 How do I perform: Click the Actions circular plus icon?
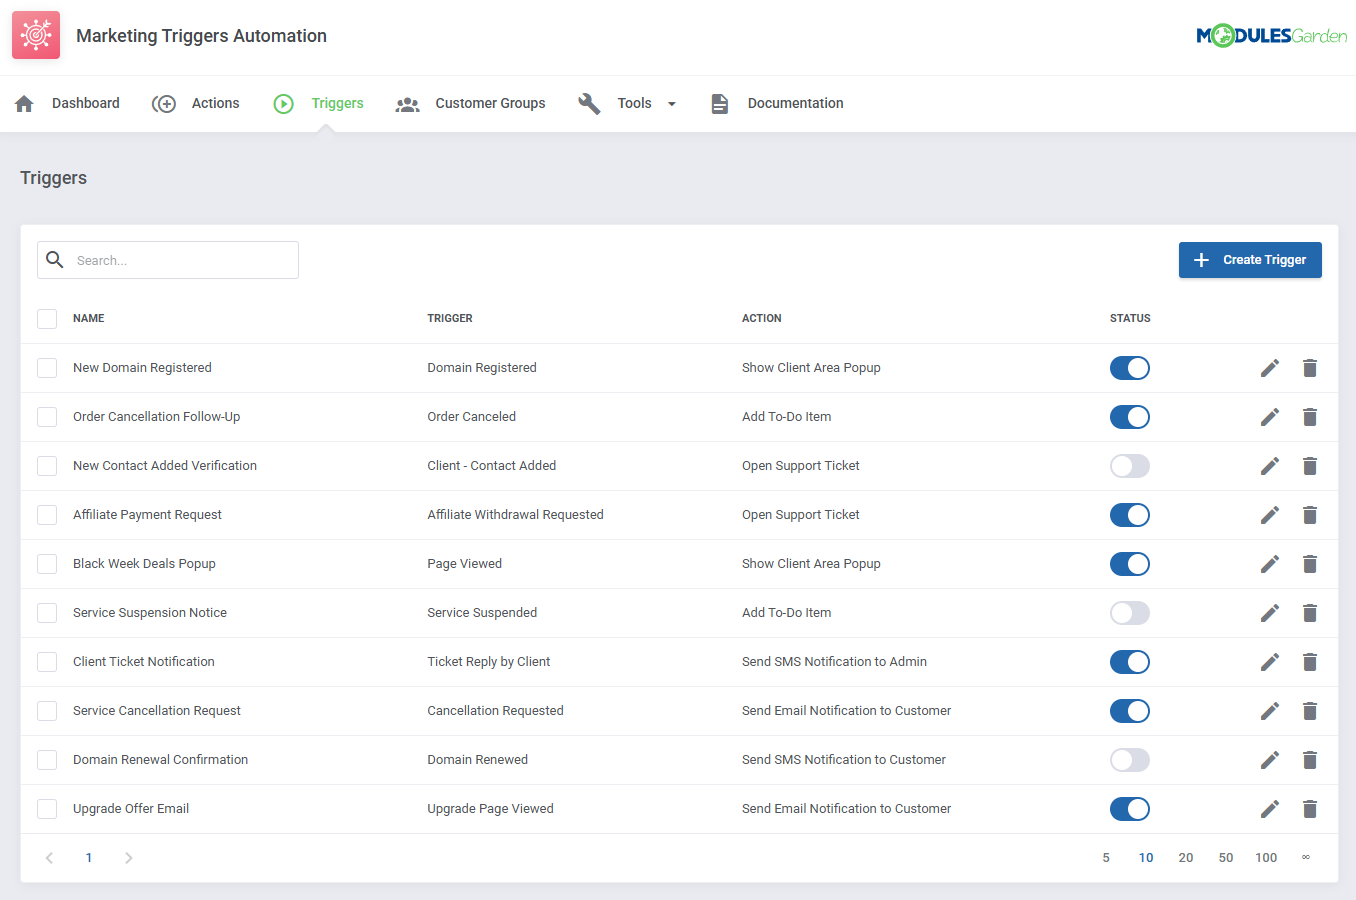coord(164,102)
